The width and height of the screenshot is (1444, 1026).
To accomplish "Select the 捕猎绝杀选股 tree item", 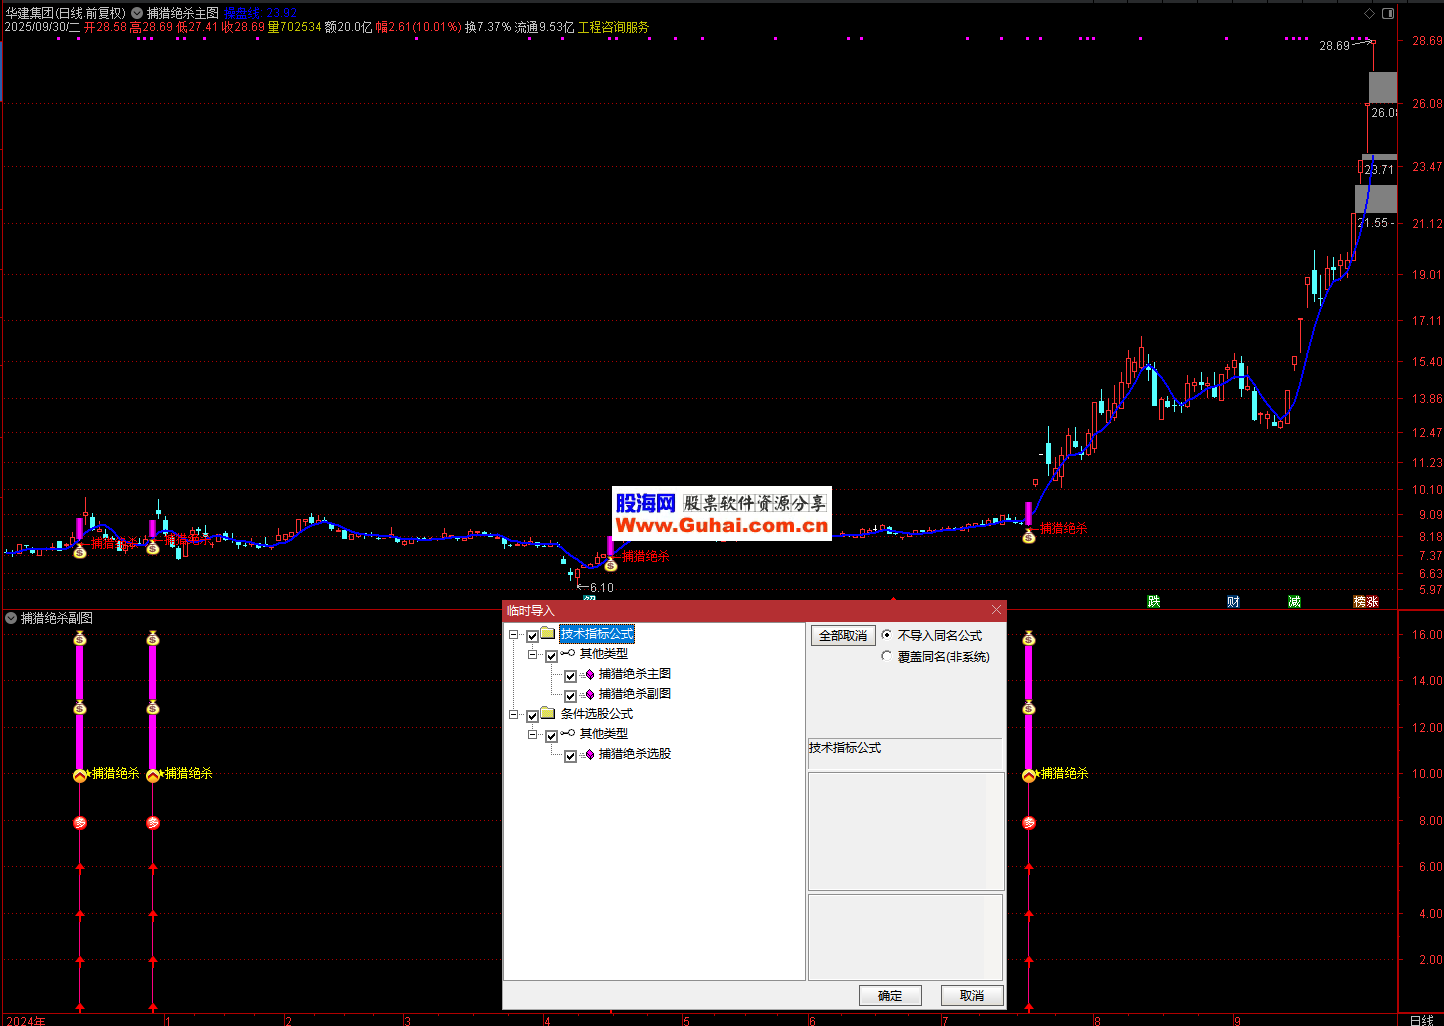I will (x=634, y=754).
